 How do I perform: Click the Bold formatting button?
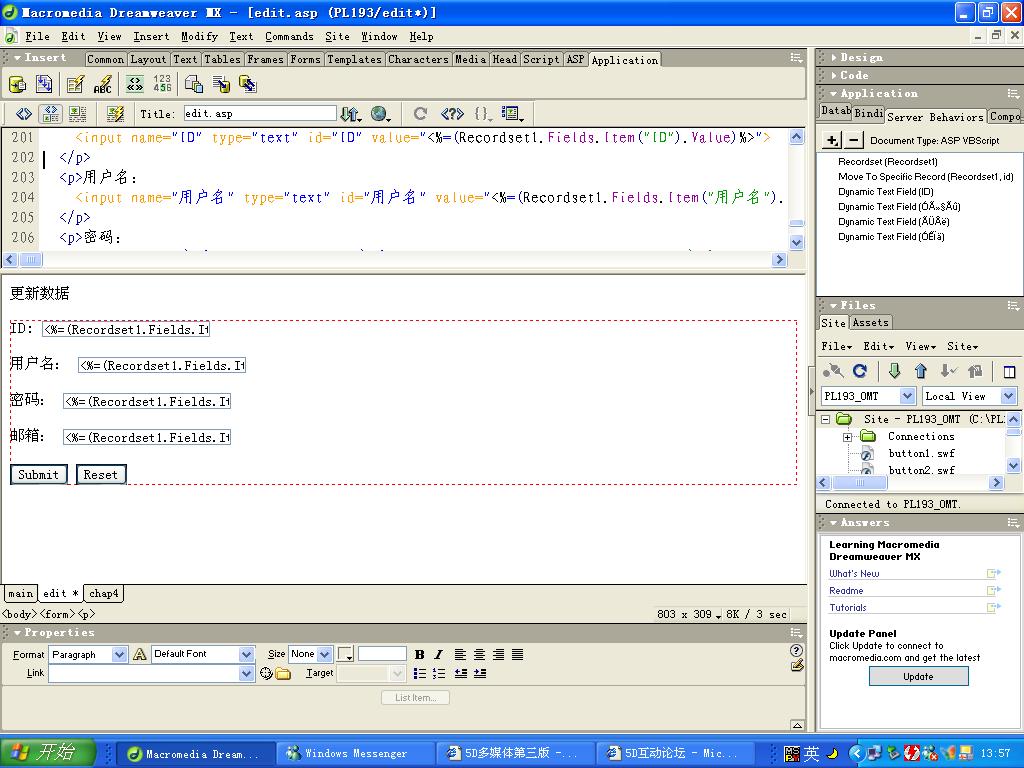420,654
